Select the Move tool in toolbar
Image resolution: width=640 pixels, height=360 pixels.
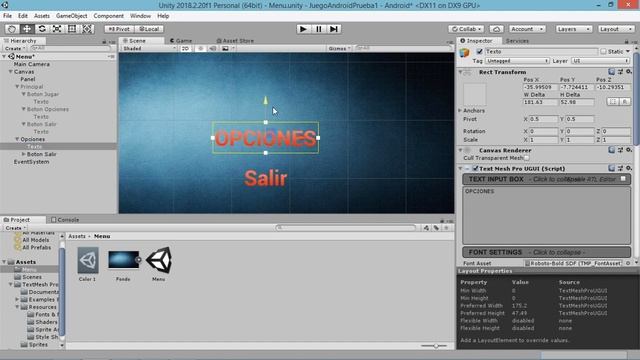tap(27, 29)
